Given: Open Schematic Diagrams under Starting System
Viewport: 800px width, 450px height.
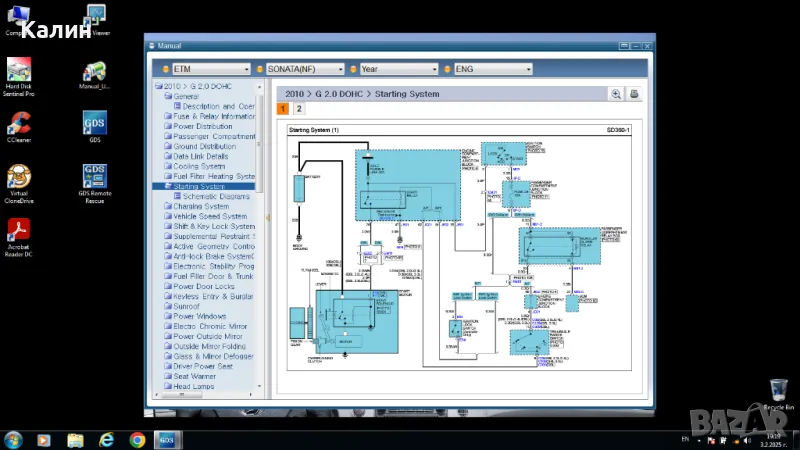Looking at the screenshot, I should point(217,196).
